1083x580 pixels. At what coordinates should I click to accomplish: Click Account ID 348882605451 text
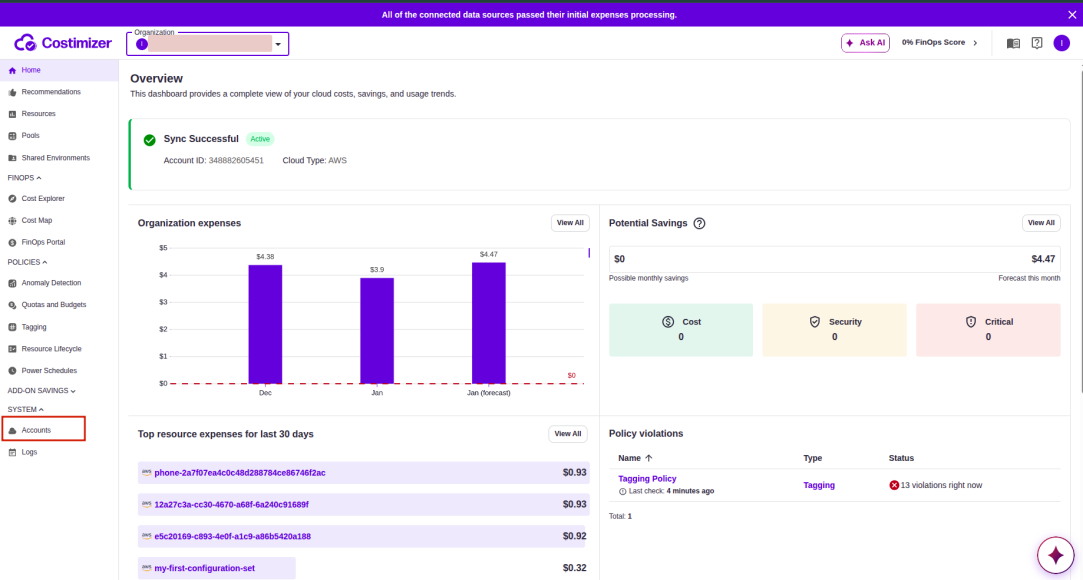click(213, 160)
